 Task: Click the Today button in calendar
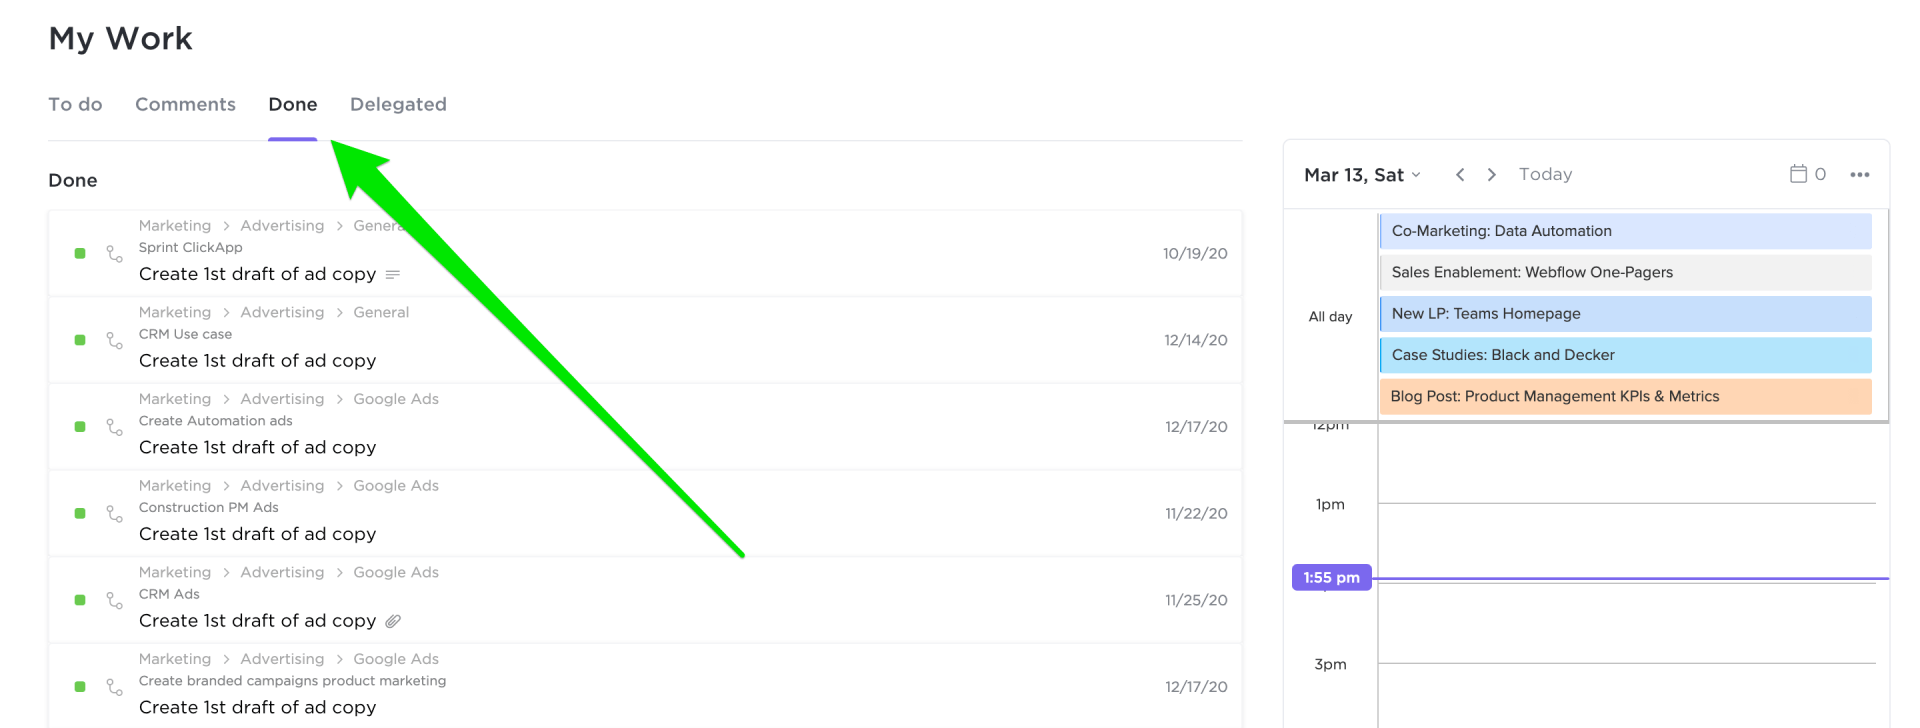(x=1545, y=174)
